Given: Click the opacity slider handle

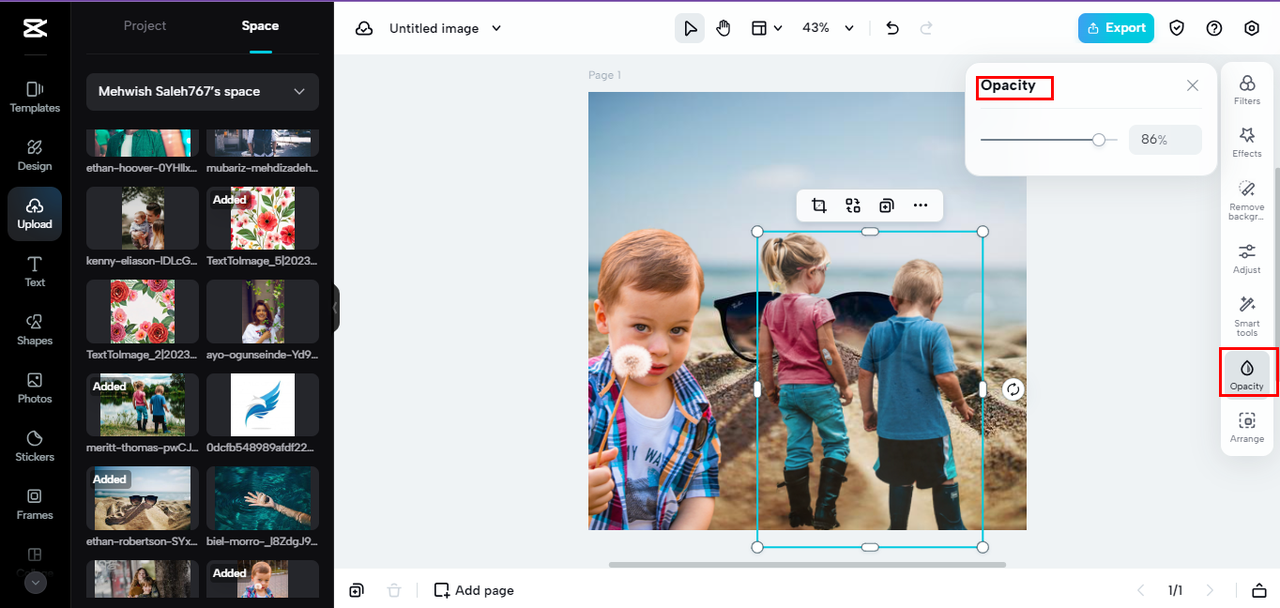Looking at the screenshot, I should [1099, 140].
